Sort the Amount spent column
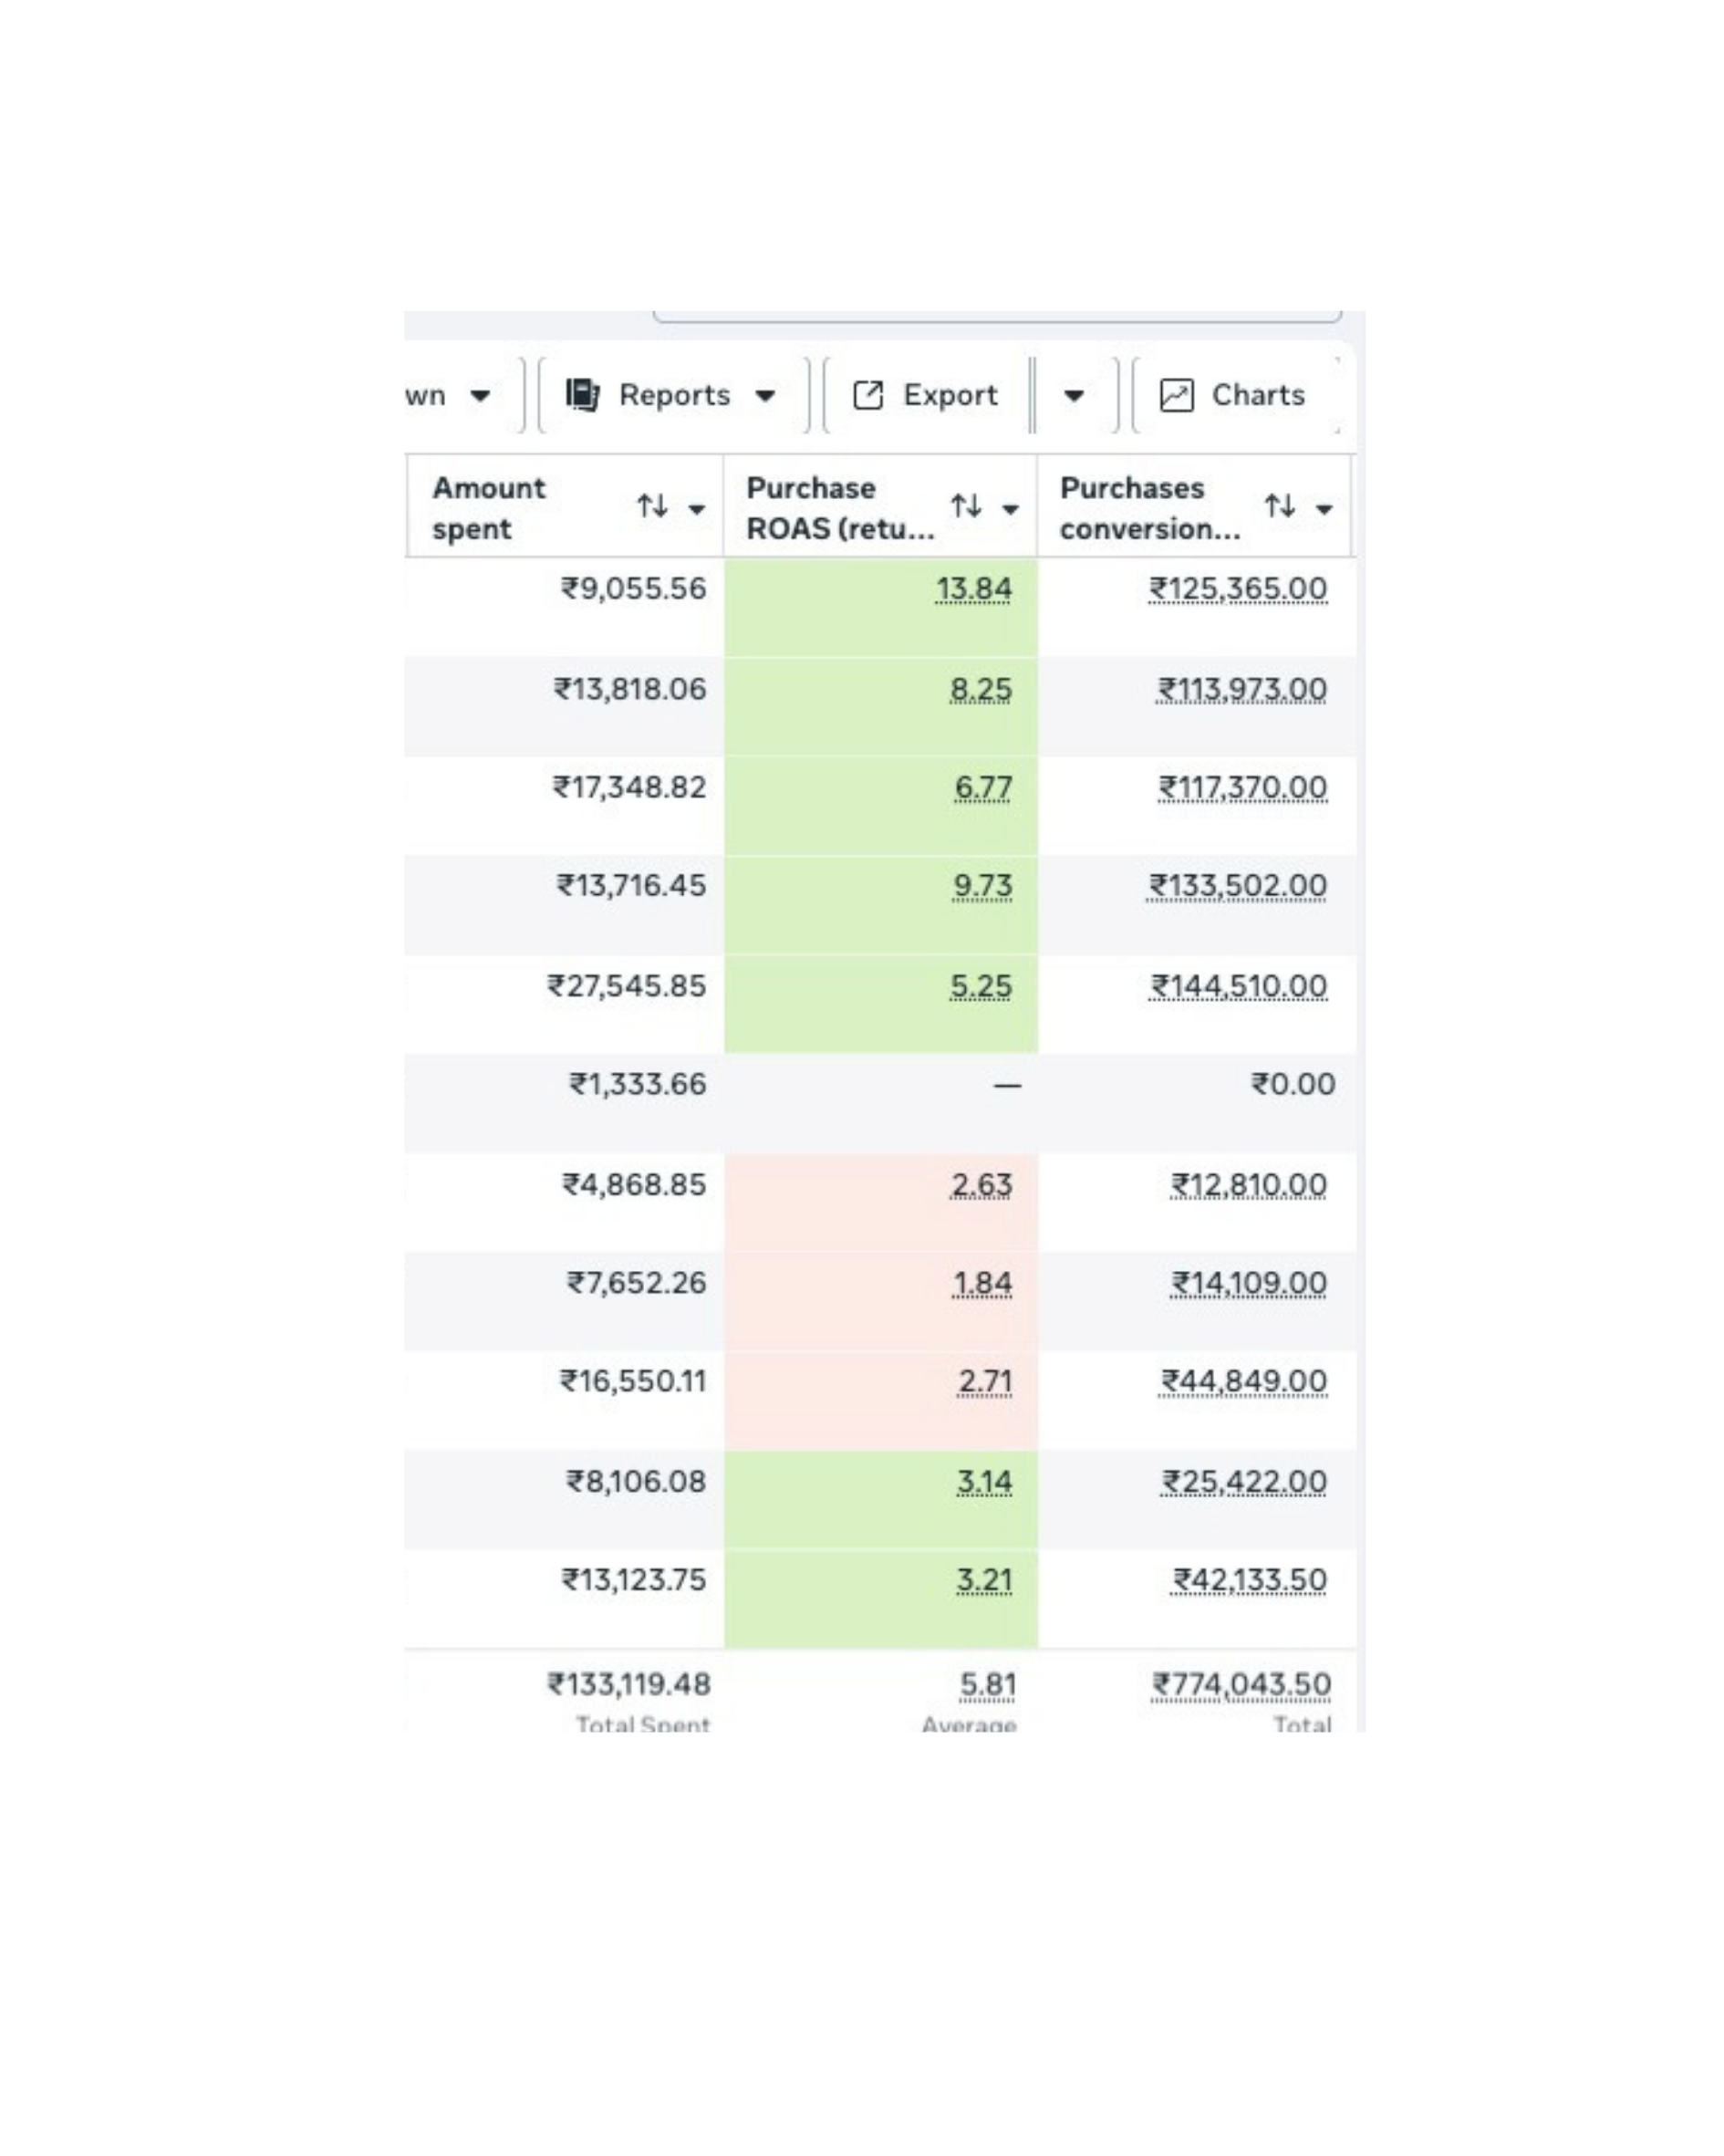Screen dimensions: 1724x2156 click(653, 506)
